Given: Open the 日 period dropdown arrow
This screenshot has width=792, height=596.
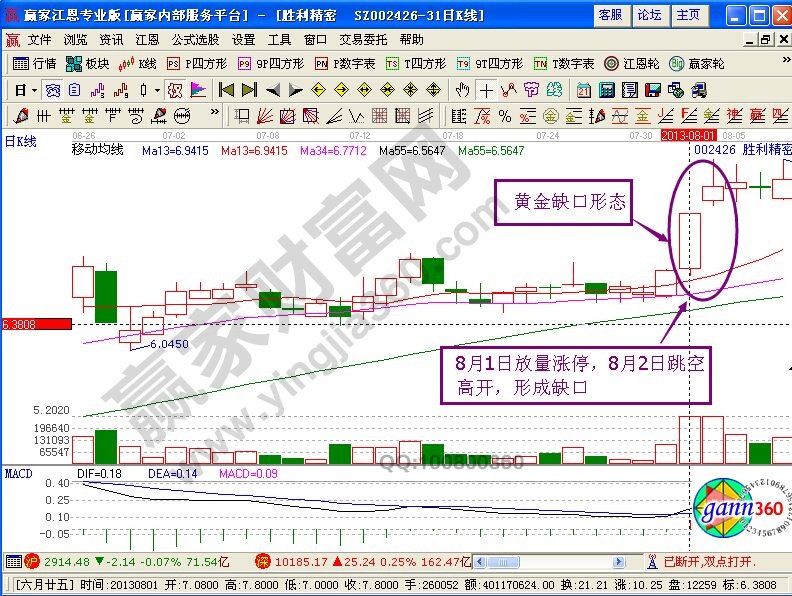Looking at the screenshot, I should click(x=32, y=90).
